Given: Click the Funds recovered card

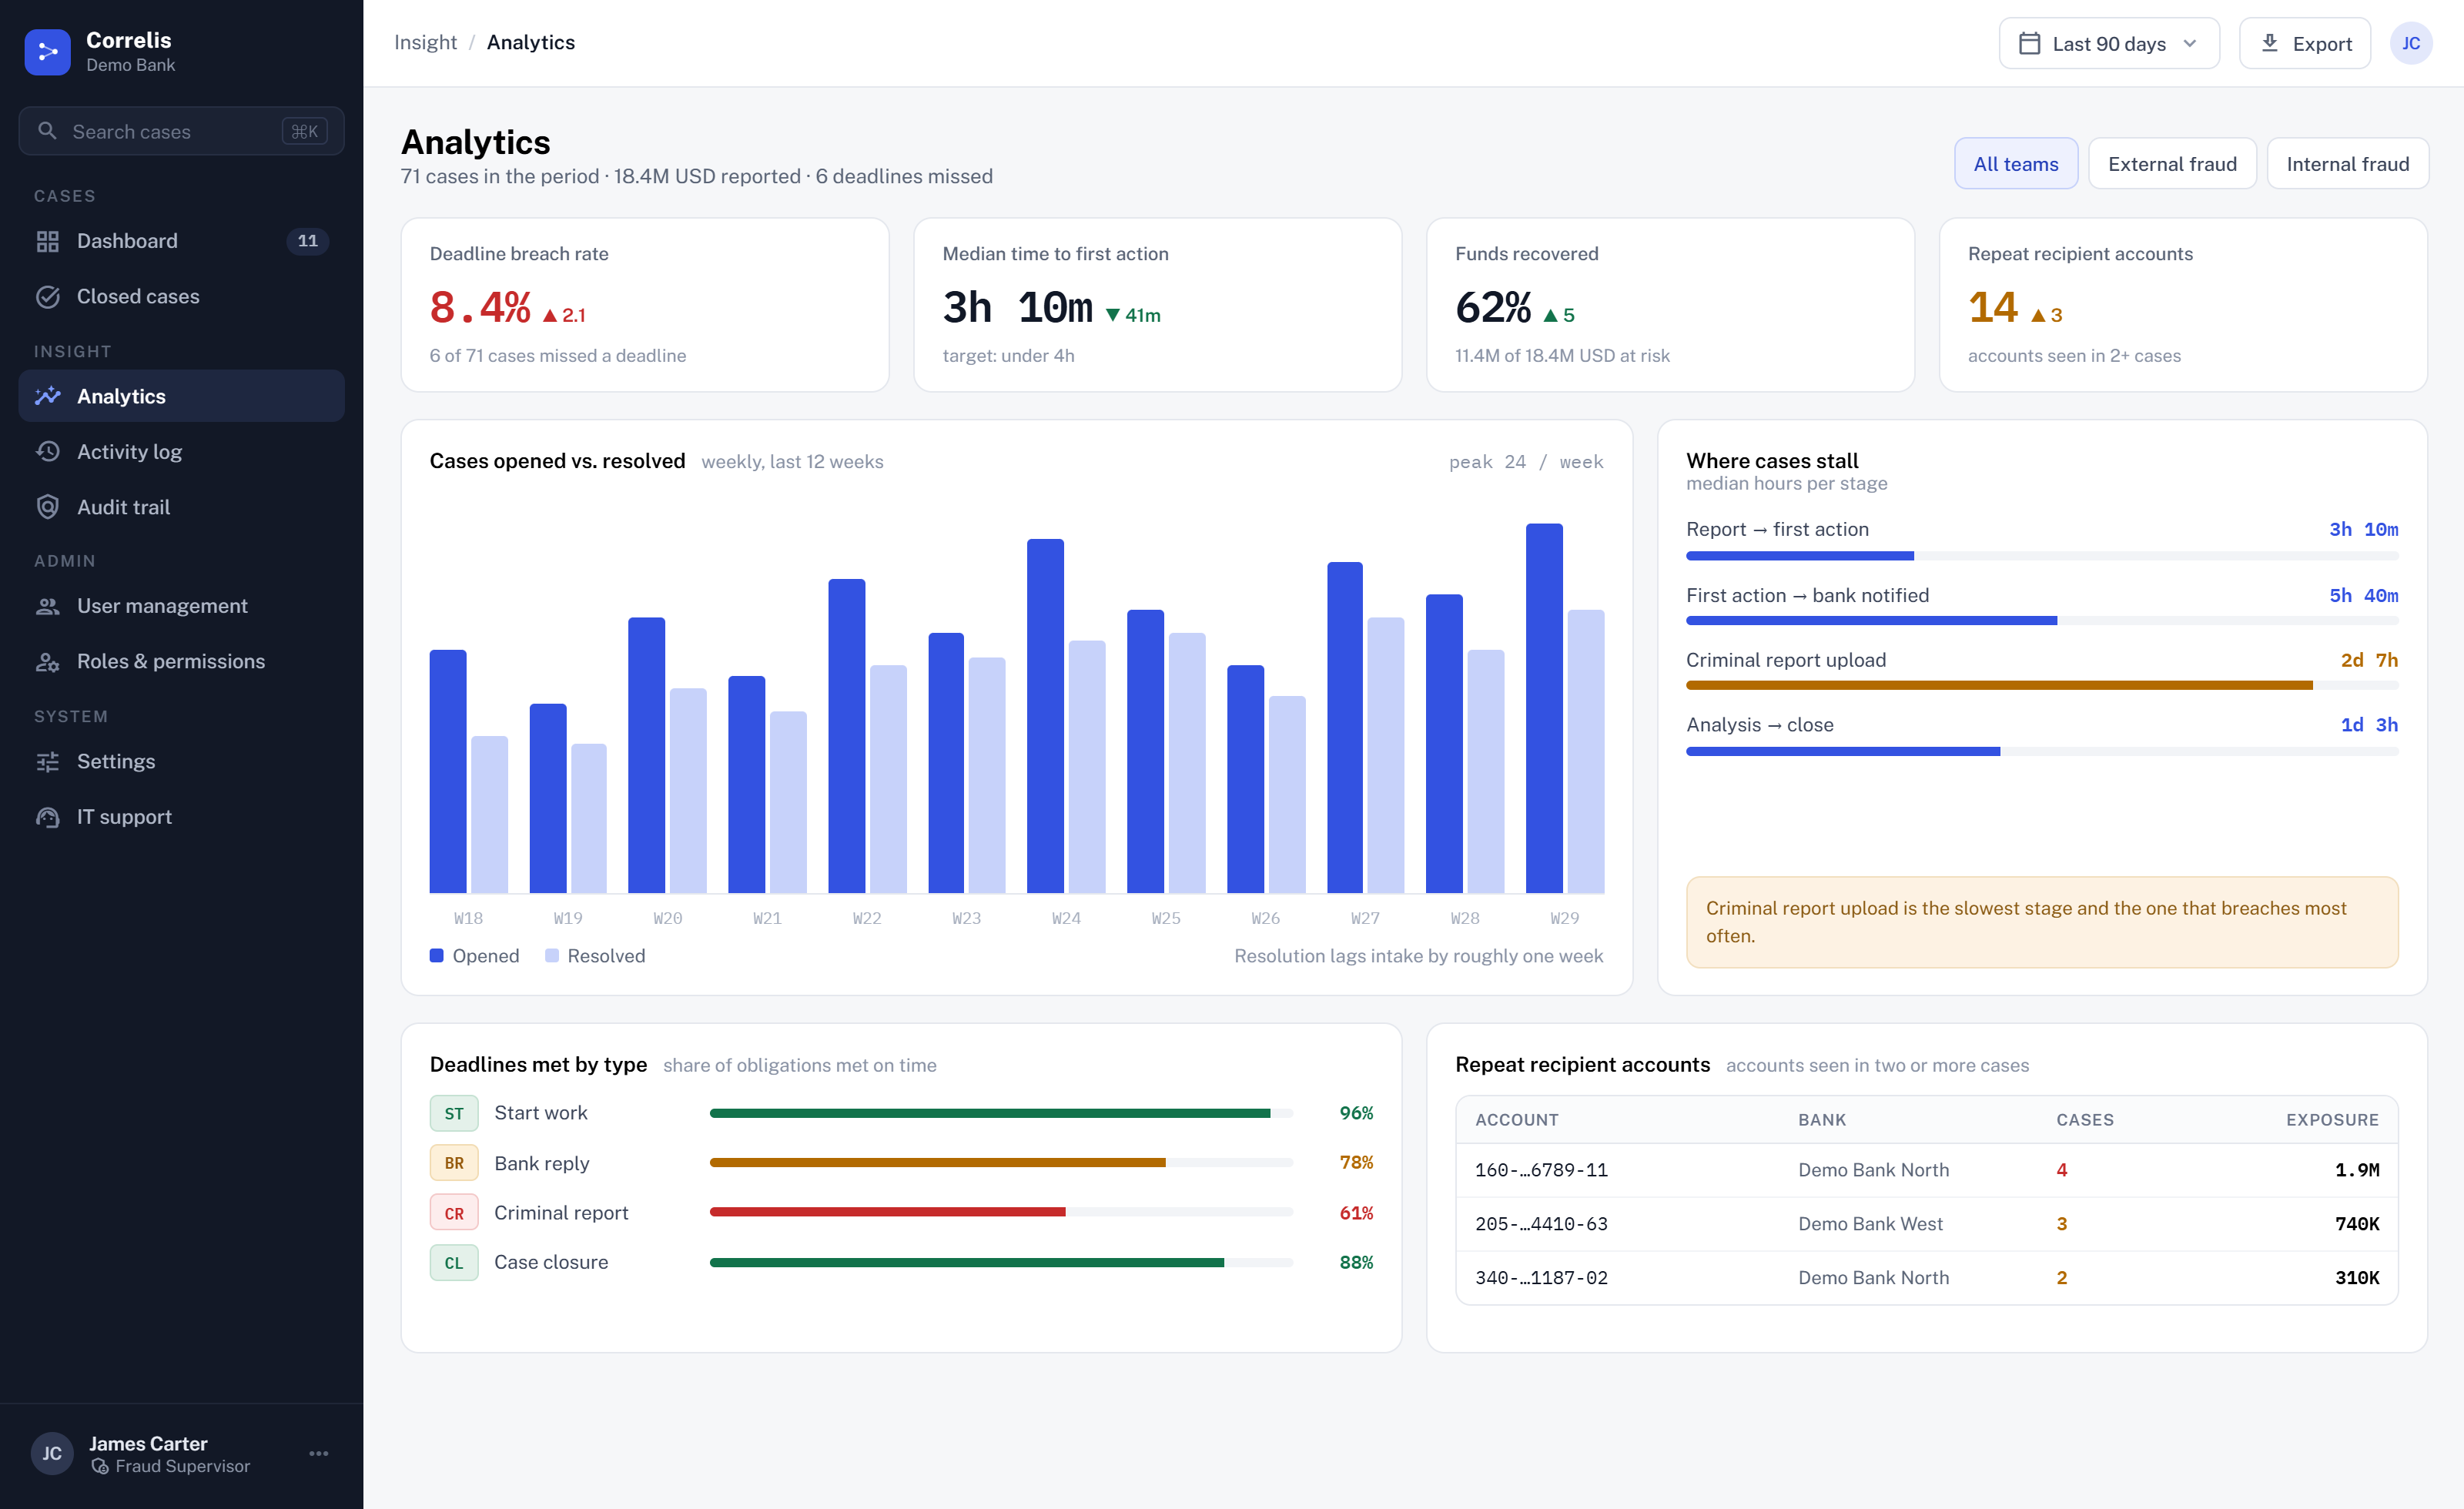Looking at the screenshot, I should (1670, 305).
